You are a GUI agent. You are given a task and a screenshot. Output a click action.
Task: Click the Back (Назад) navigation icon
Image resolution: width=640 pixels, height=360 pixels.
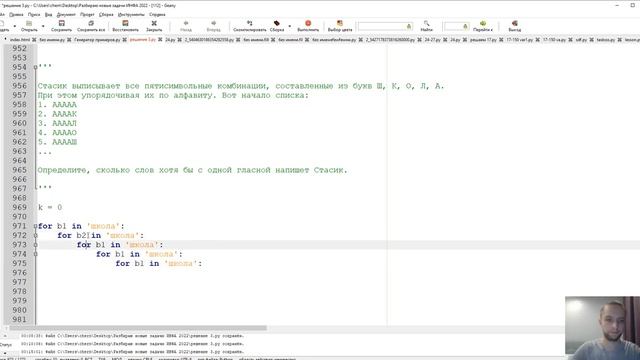point(186,24)
